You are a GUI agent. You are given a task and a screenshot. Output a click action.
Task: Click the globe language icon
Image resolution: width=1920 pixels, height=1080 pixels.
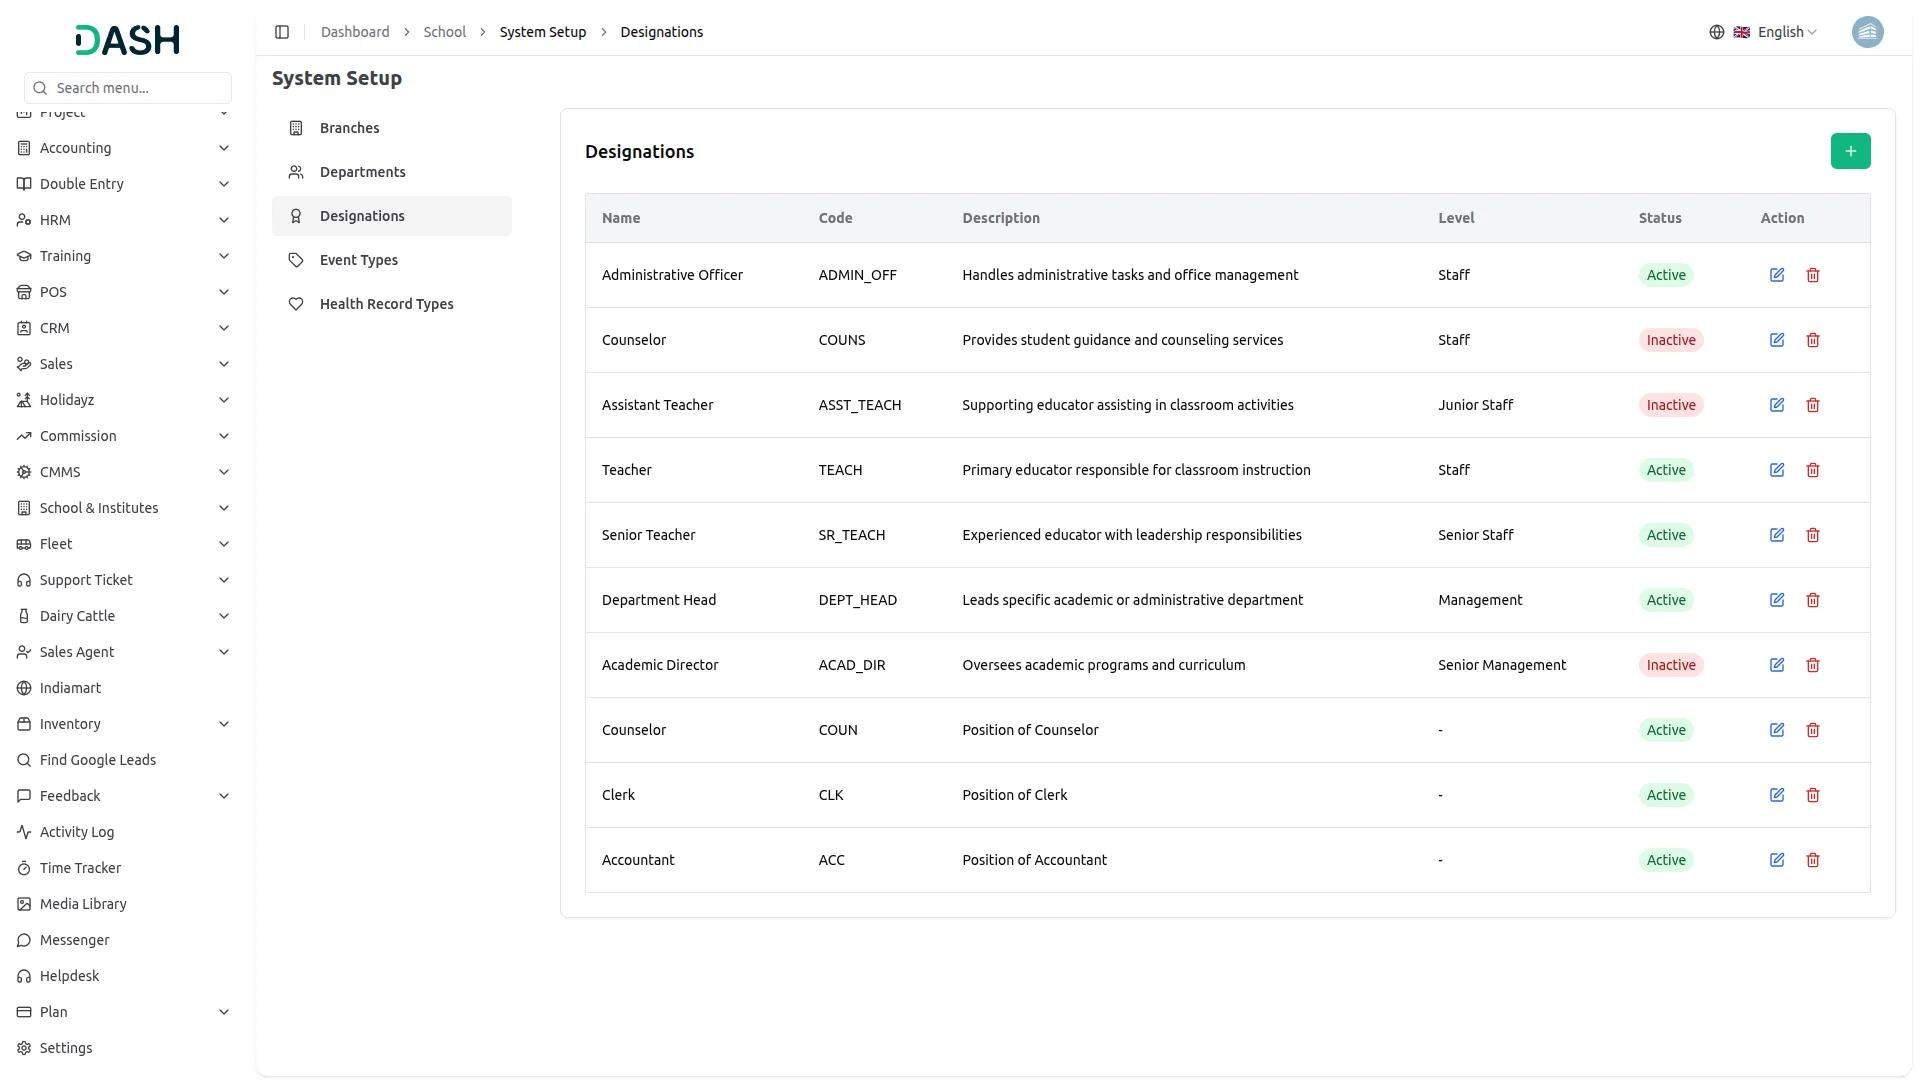pos(1717,32)
